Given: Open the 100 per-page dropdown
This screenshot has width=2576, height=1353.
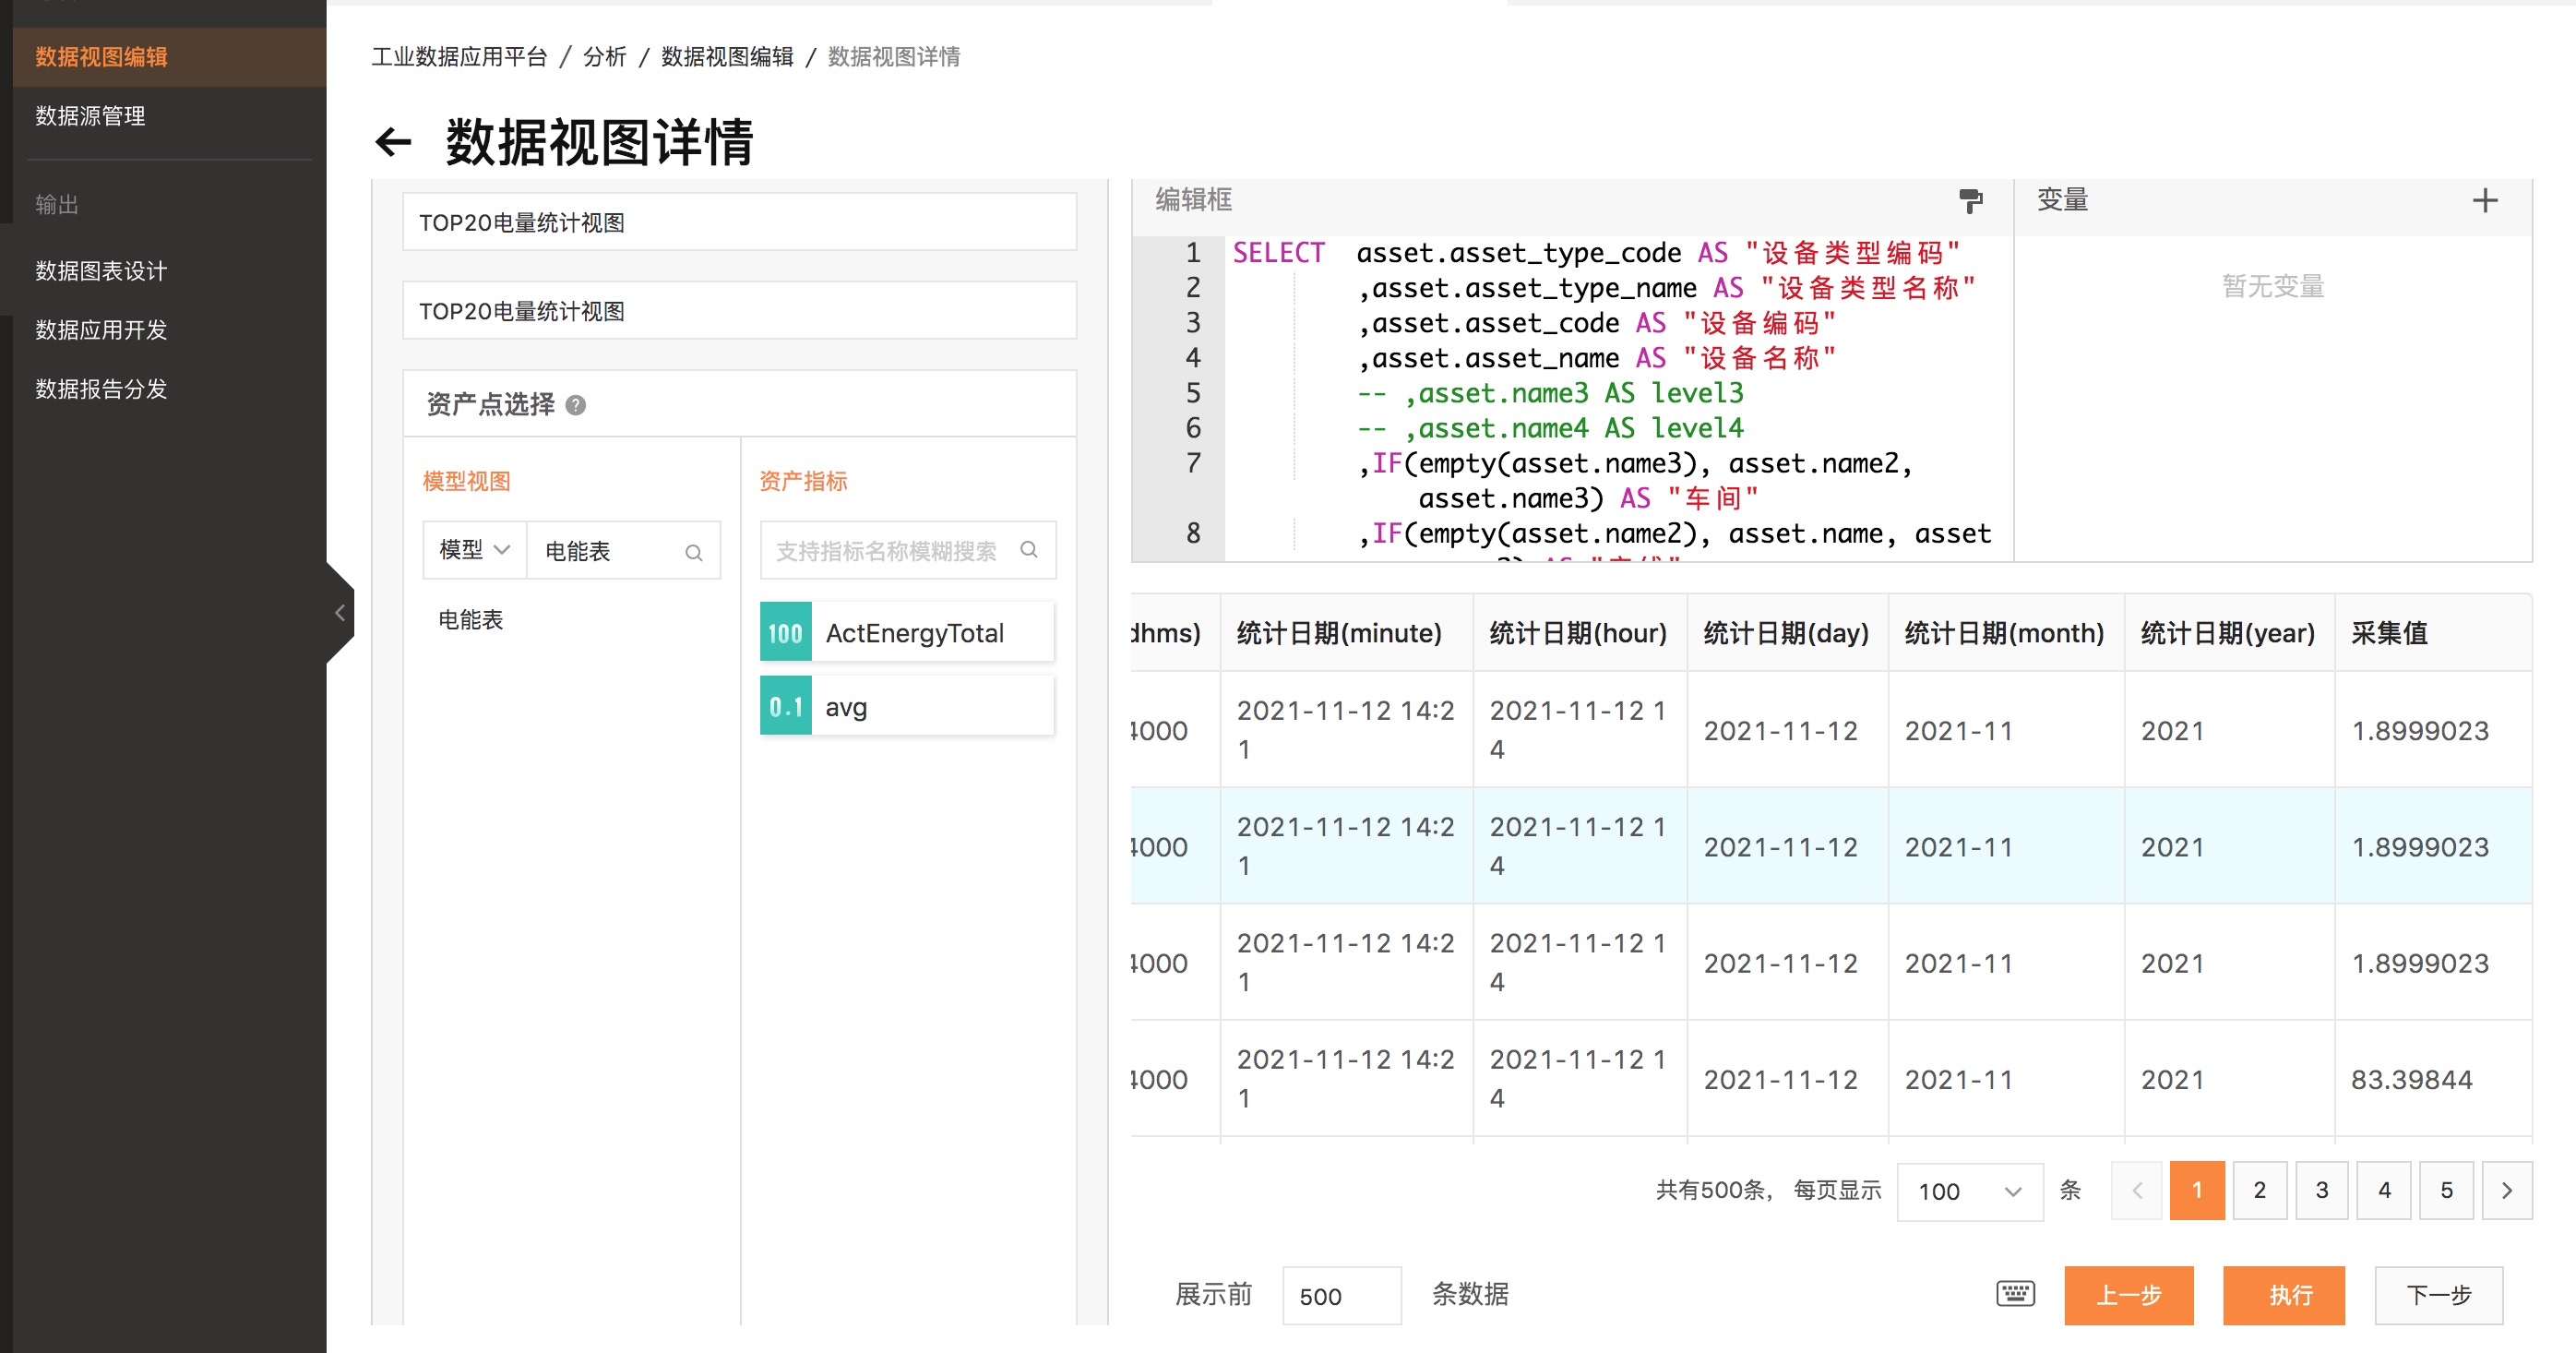Looking at the screenshot, I should click(x=1969, y=1191).
